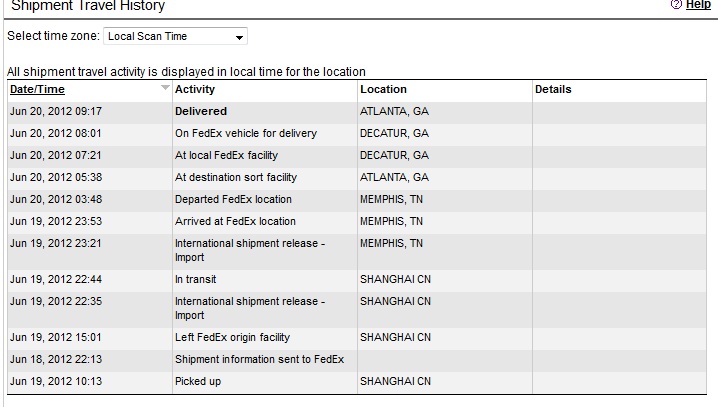The image size is (718, 407).
Task: Click the Details column header
Action: 553,89
